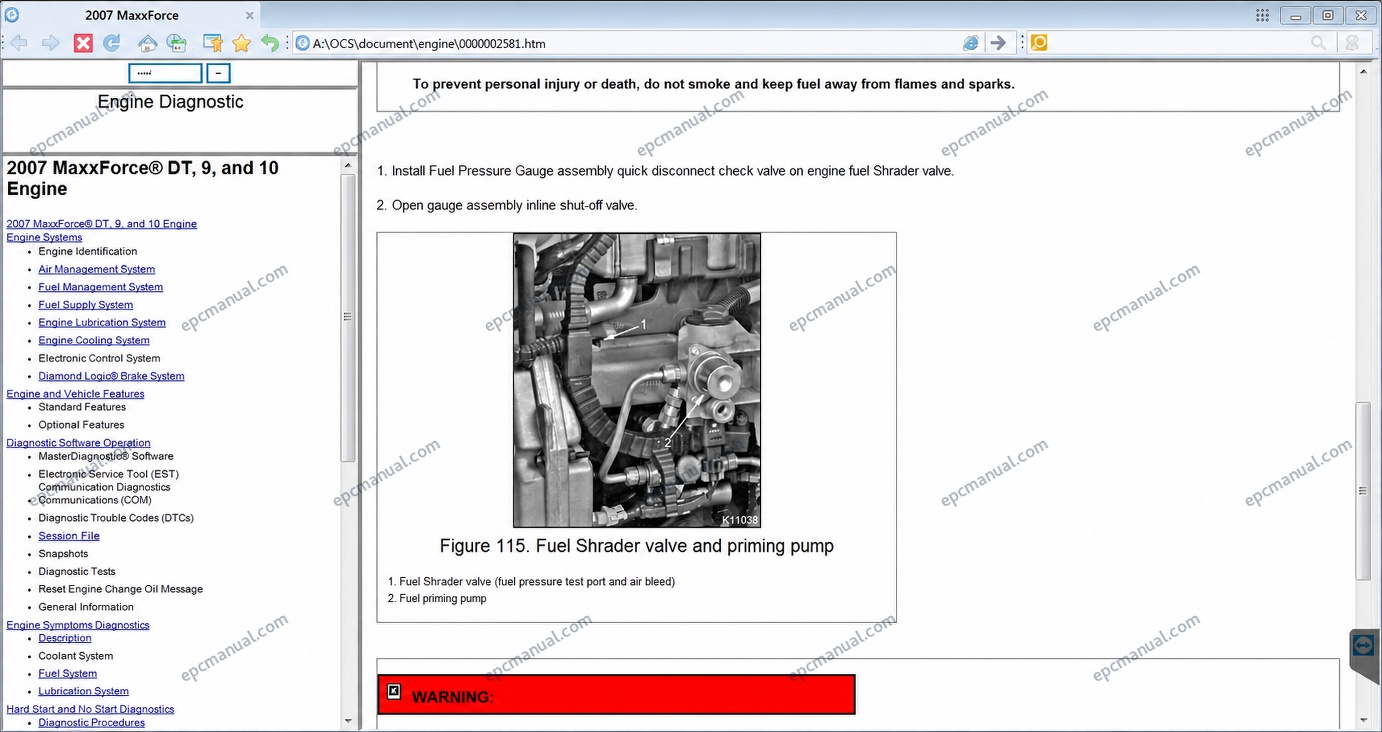Collapse panel with the minus button
Viewport: 1382px width, 732px height.
pyautogui.click(x=218, y=73)
